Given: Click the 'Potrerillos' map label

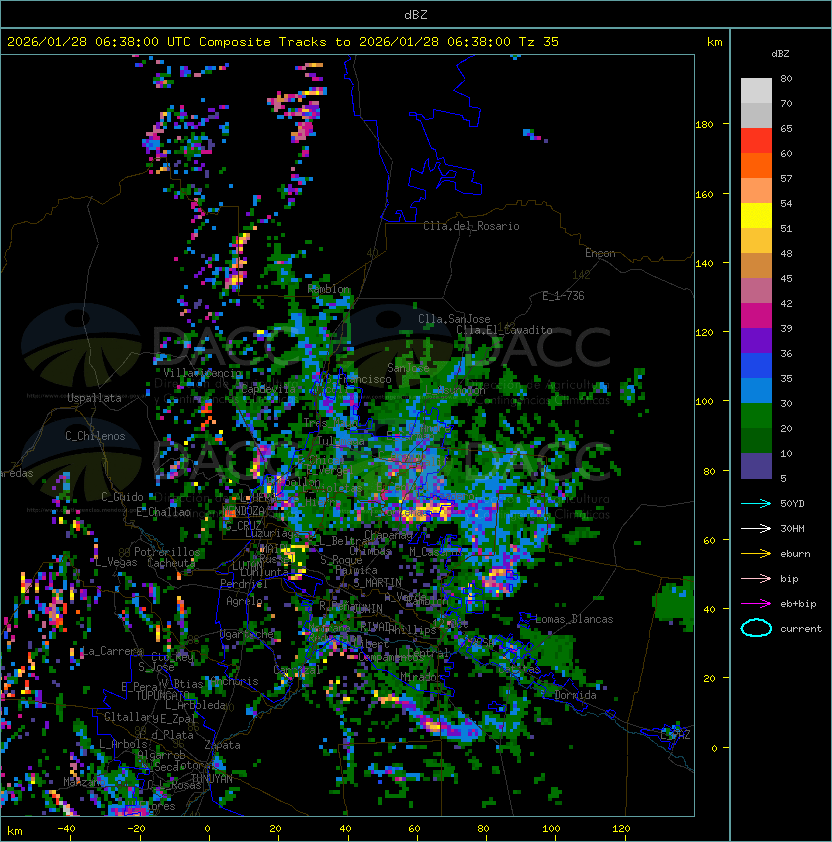Looking at the screenshot, I should point(167,552).
